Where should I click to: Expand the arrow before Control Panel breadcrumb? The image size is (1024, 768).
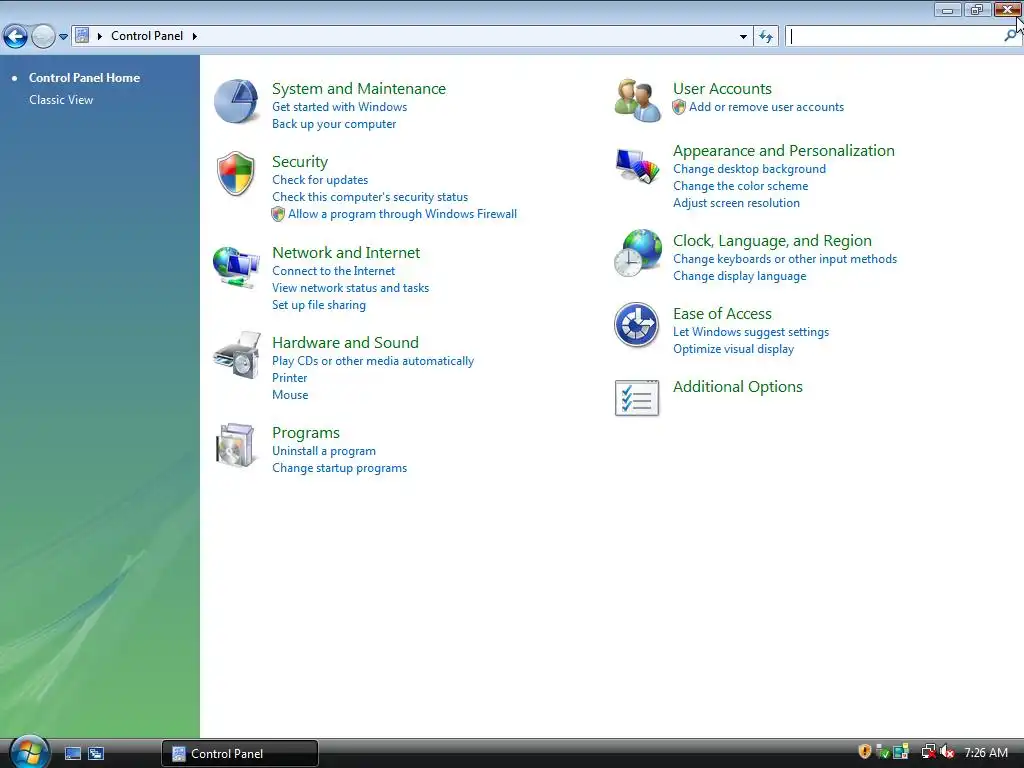tap(100, 36)
